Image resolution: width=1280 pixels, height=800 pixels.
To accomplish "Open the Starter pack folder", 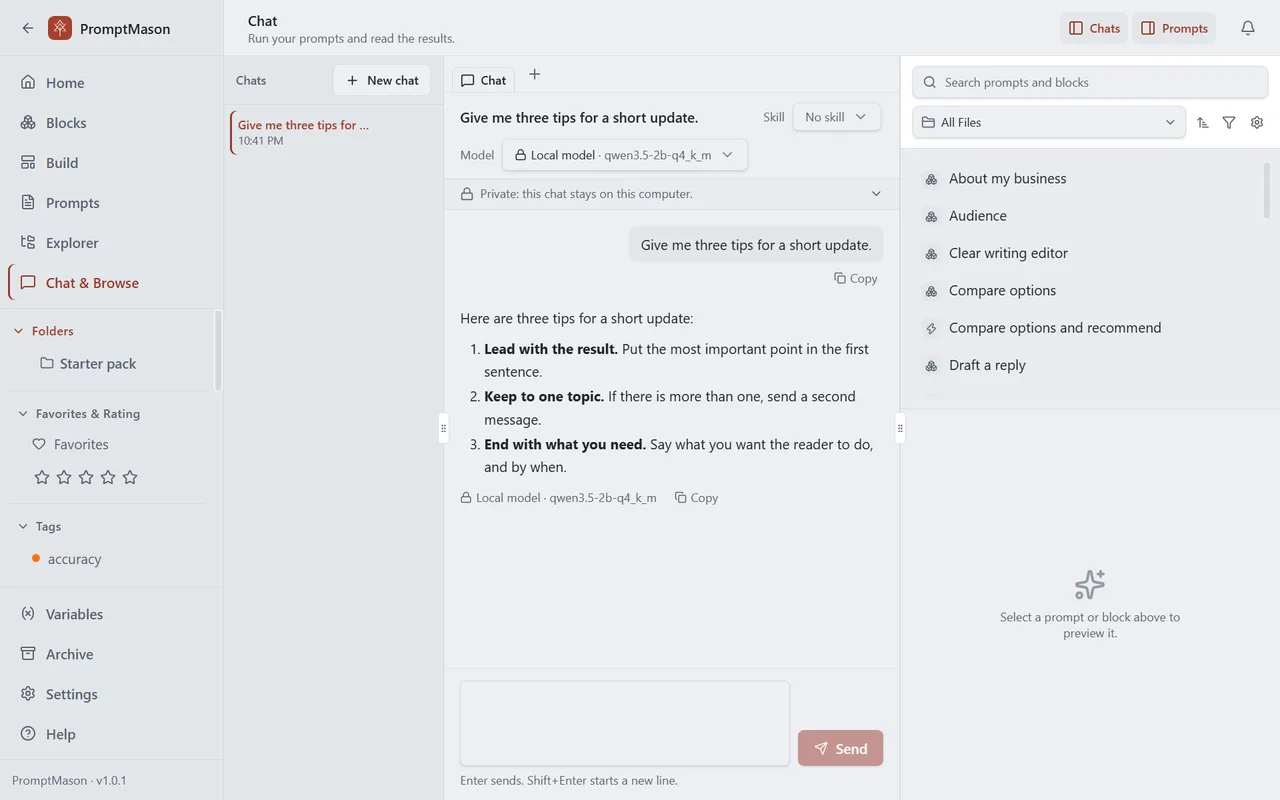I will pos(88,364).
